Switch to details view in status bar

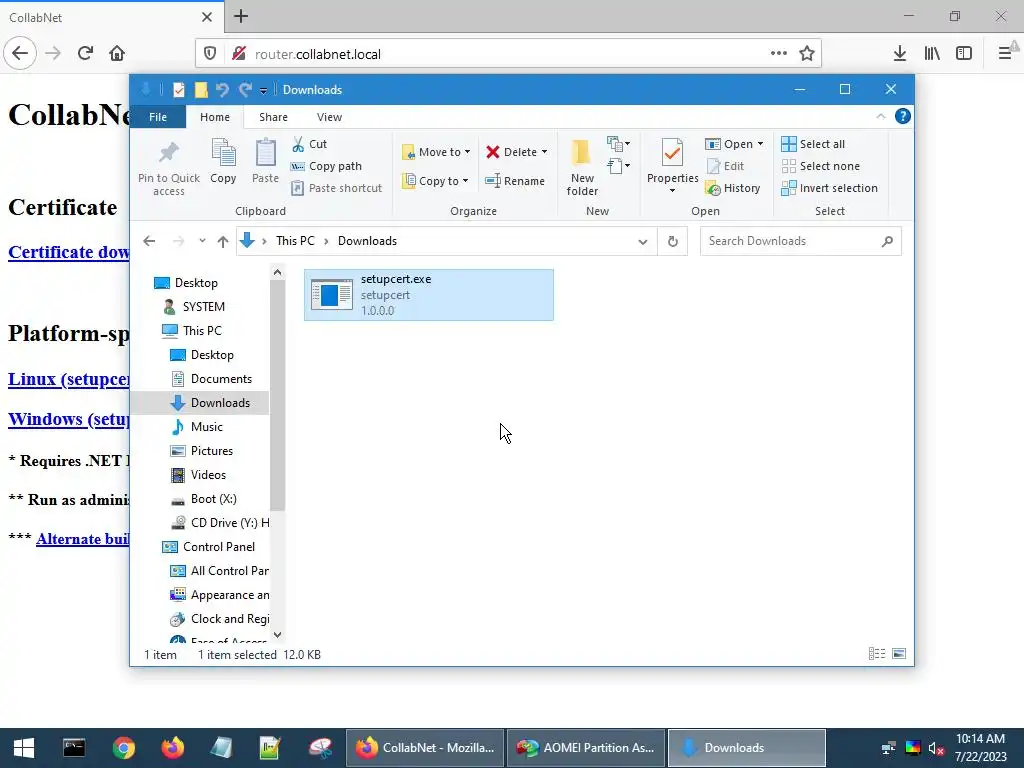(x=877, y=654)
